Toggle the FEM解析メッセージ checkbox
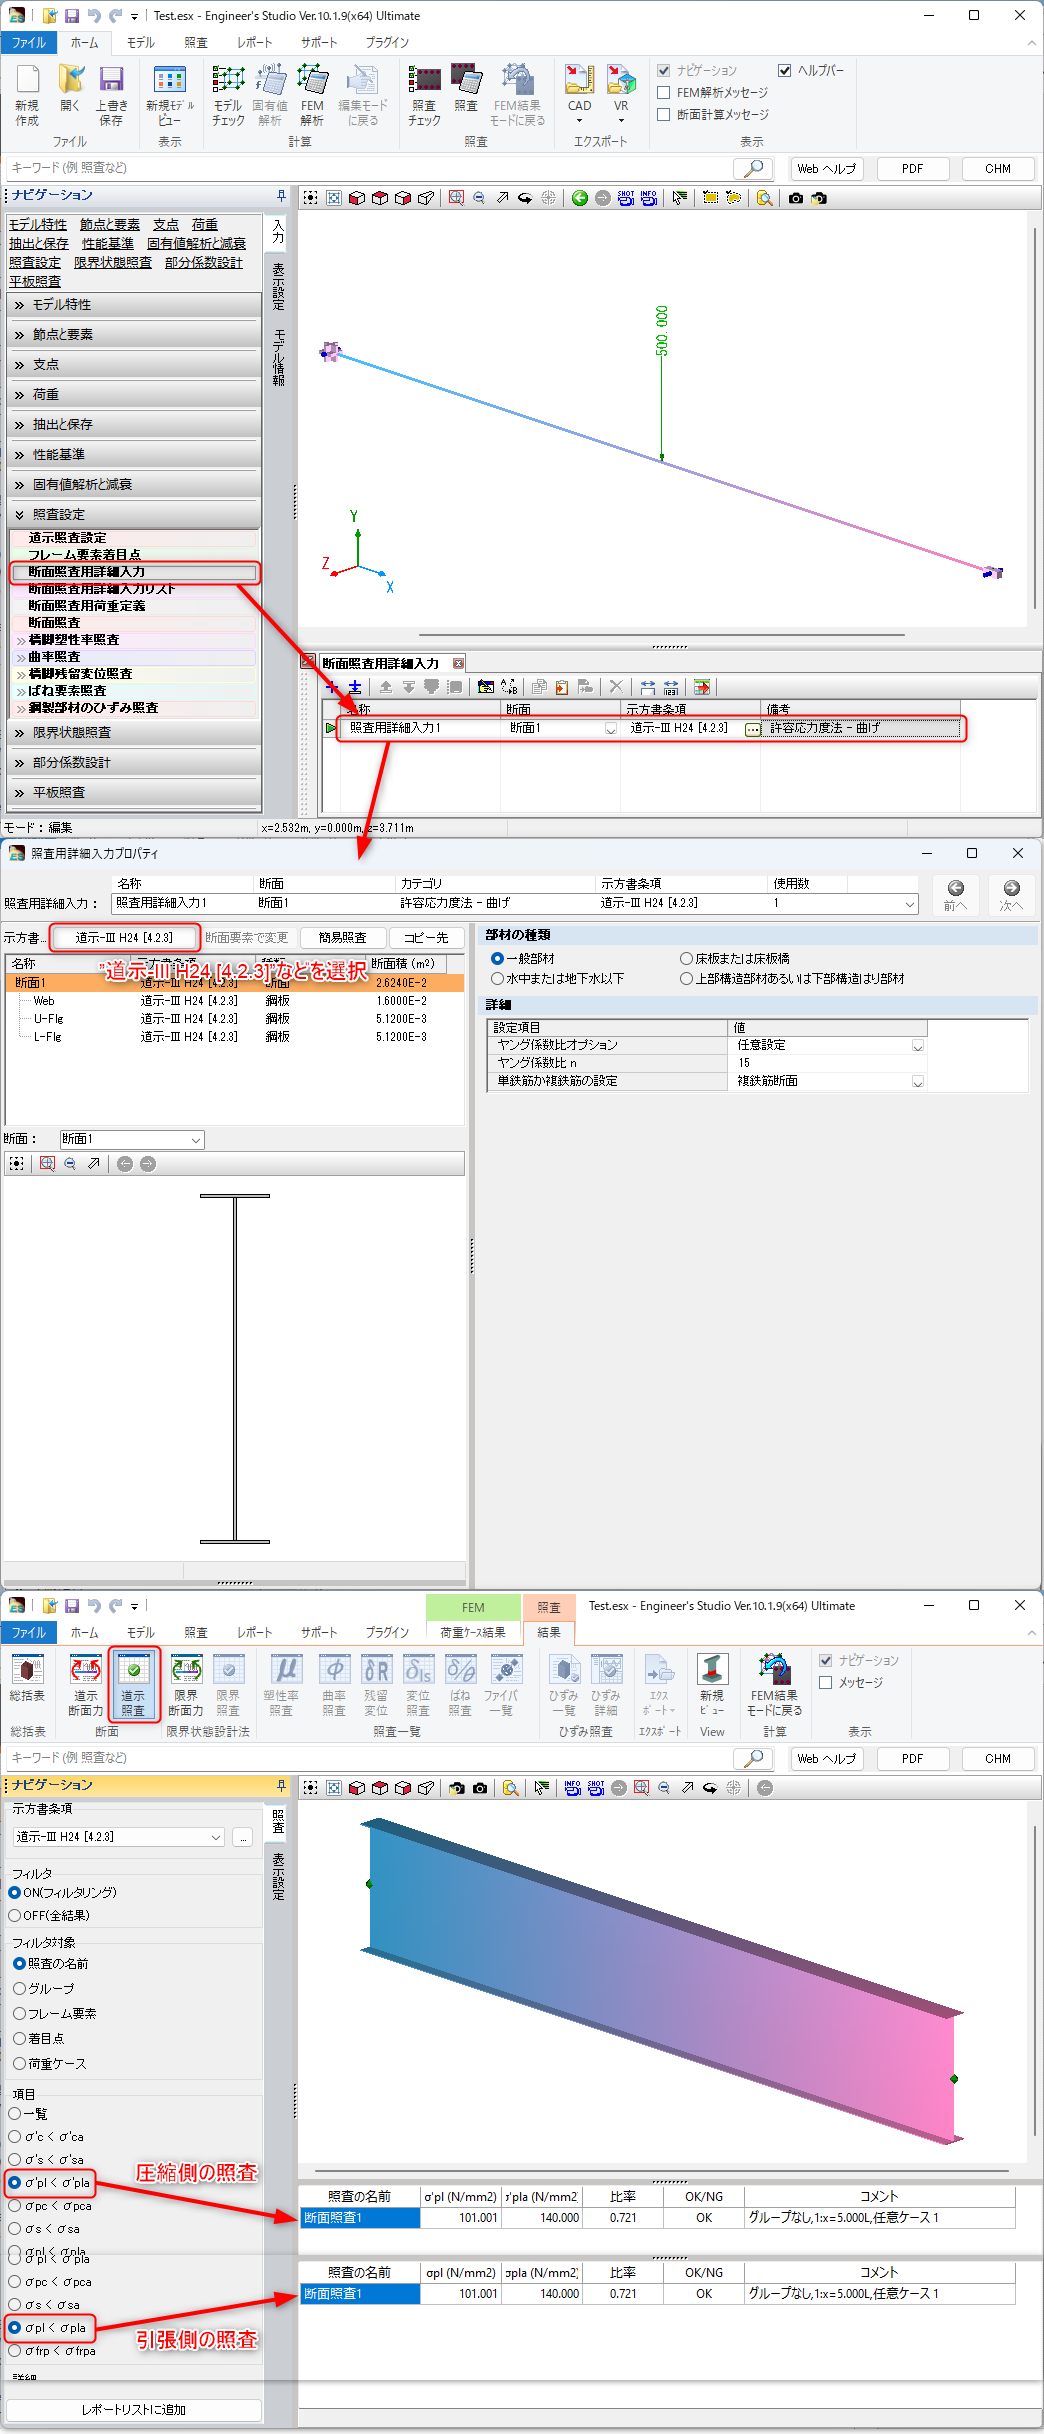This screenshot has width=1044, height=2434. [x=664, y=93]
